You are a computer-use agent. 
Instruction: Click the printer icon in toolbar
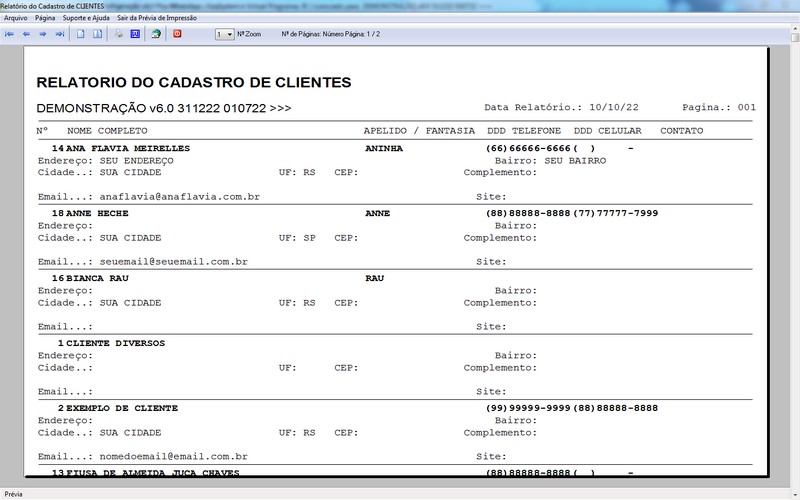click(x=118, y=34)
